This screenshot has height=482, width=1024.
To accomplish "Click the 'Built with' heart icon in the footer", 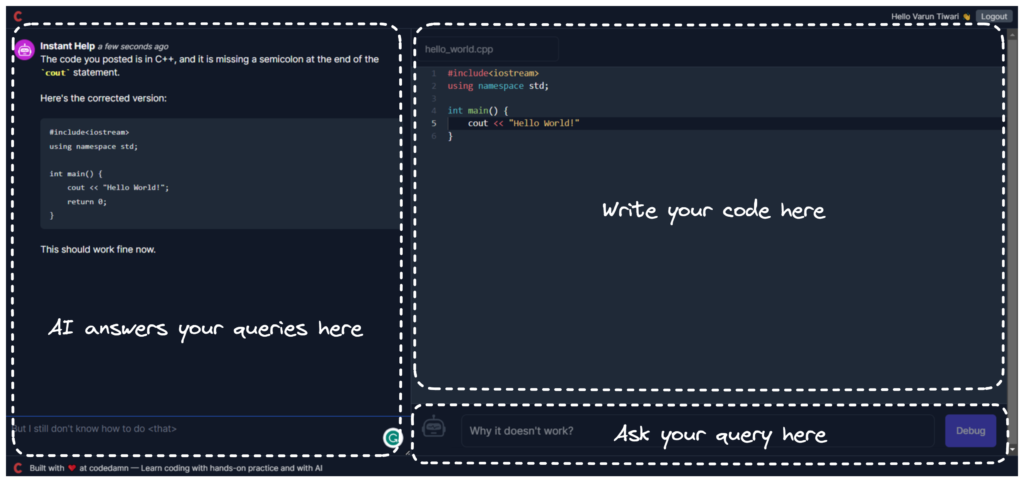I will (72, 468).
